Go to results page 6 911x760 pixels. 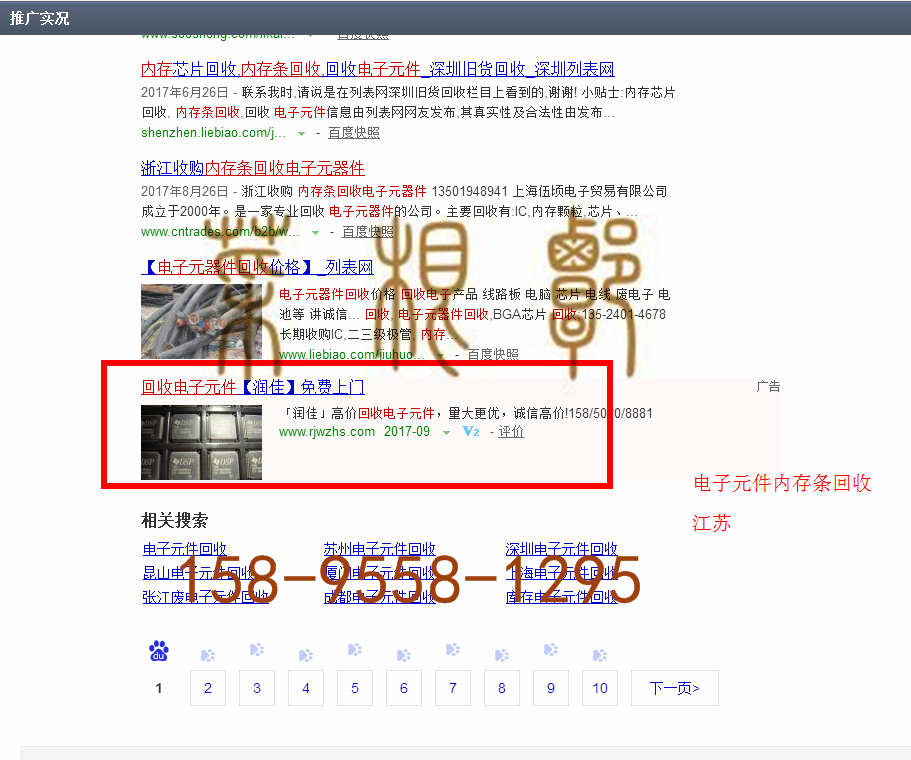[404, 688]
